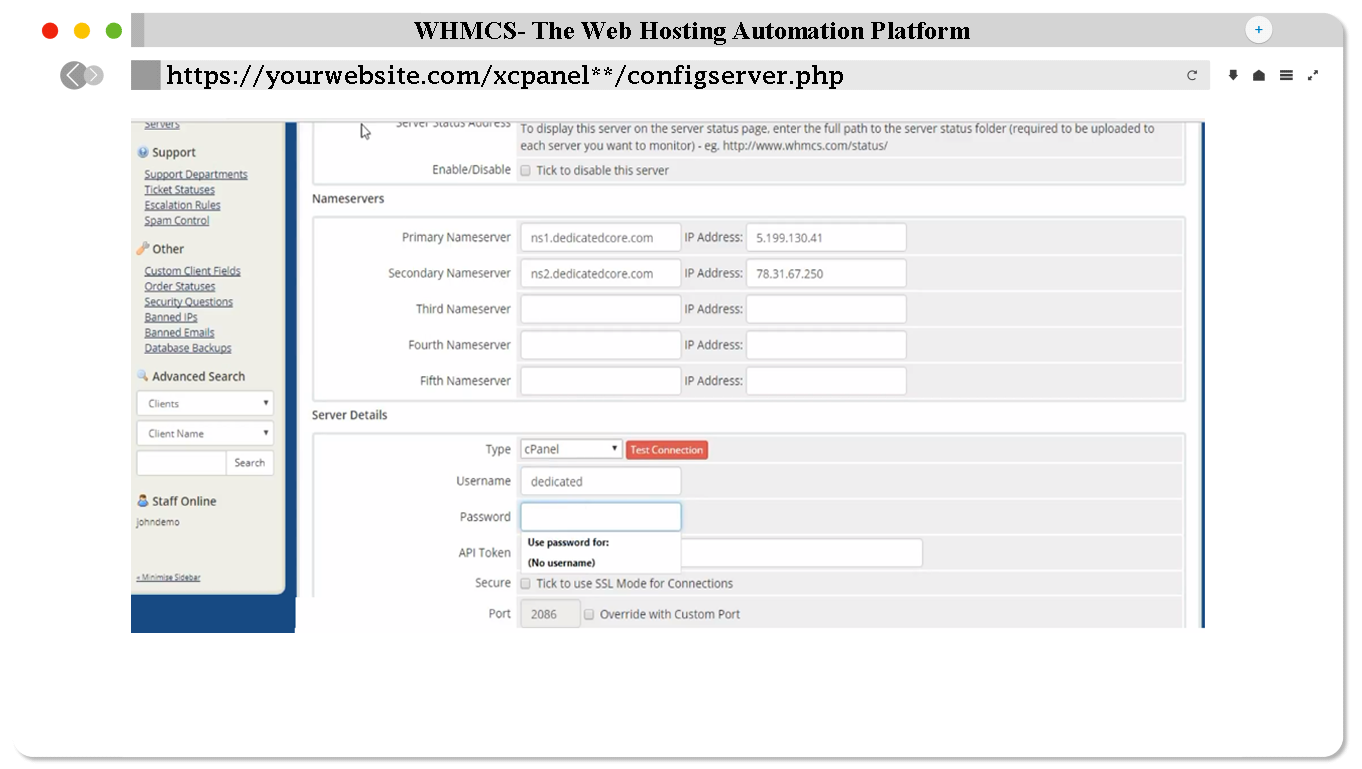Click the Port field showing 2086
This screenshot has width=1362, height=769.
(550, 614)
